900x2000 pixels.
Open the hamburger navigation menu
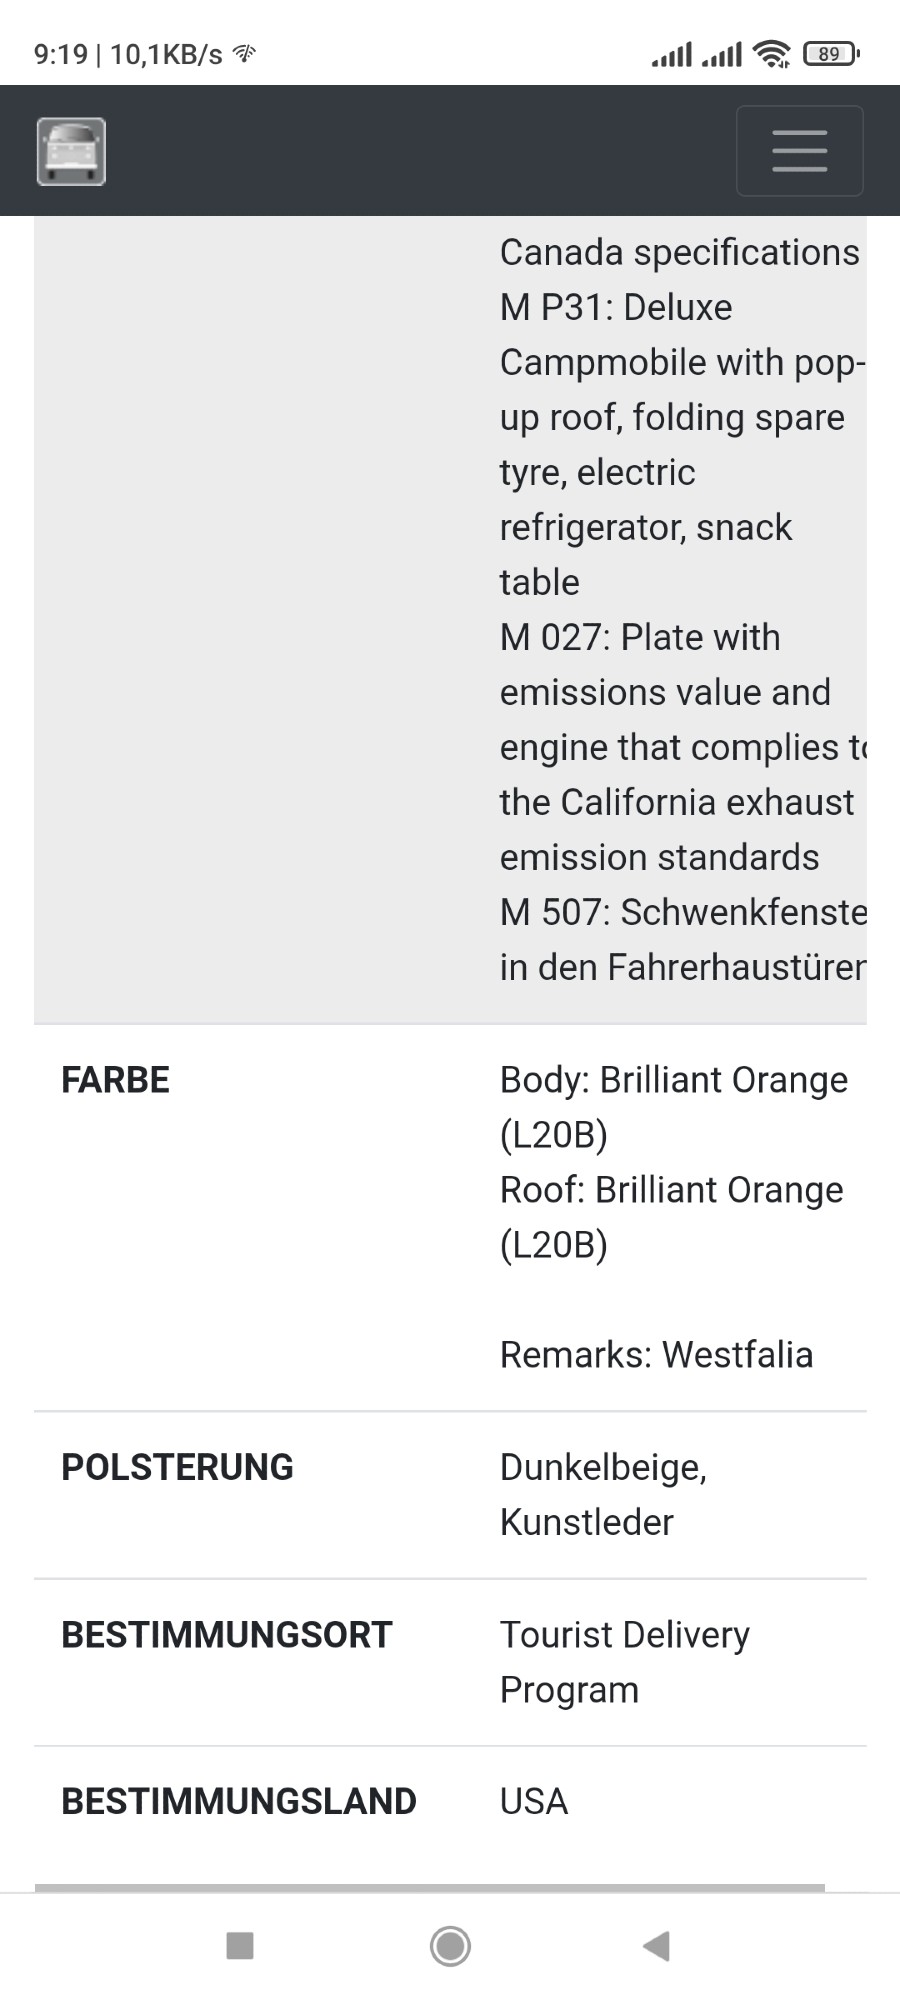(799, 151)
